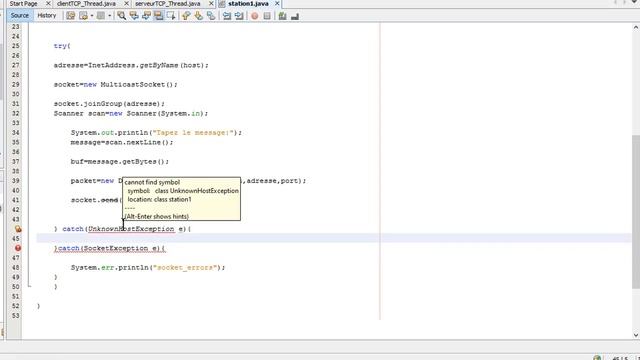Close the serveurTCP_Thread.java tab

[211, 3]
